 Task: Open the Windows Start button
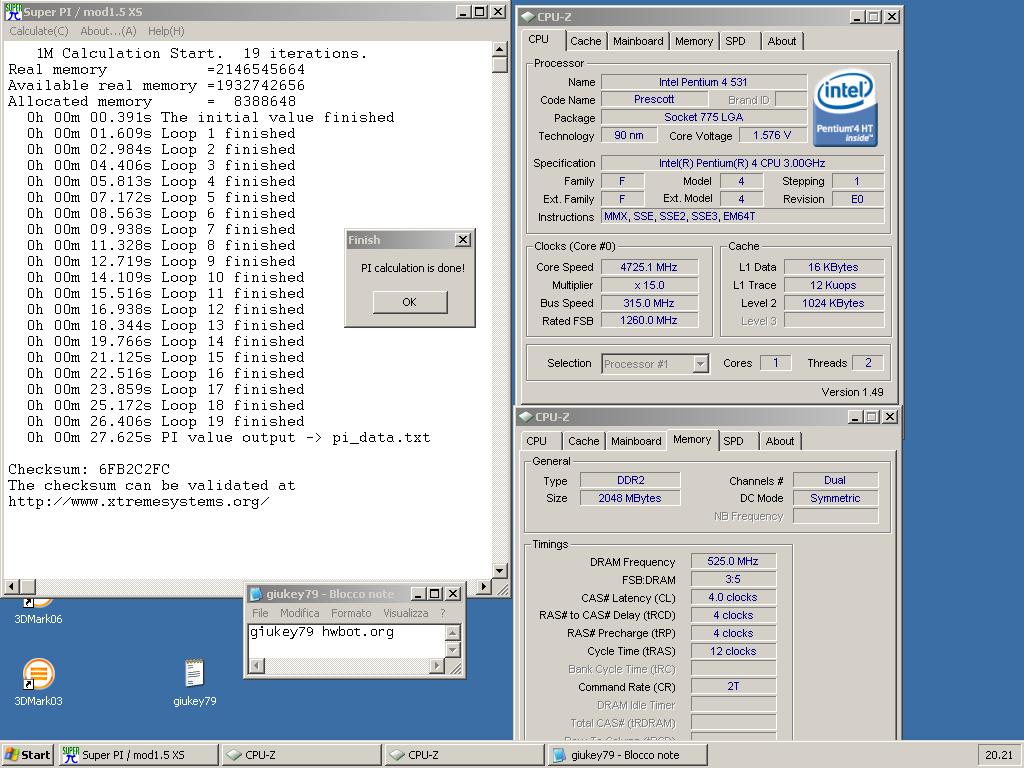tap(28, 754)
